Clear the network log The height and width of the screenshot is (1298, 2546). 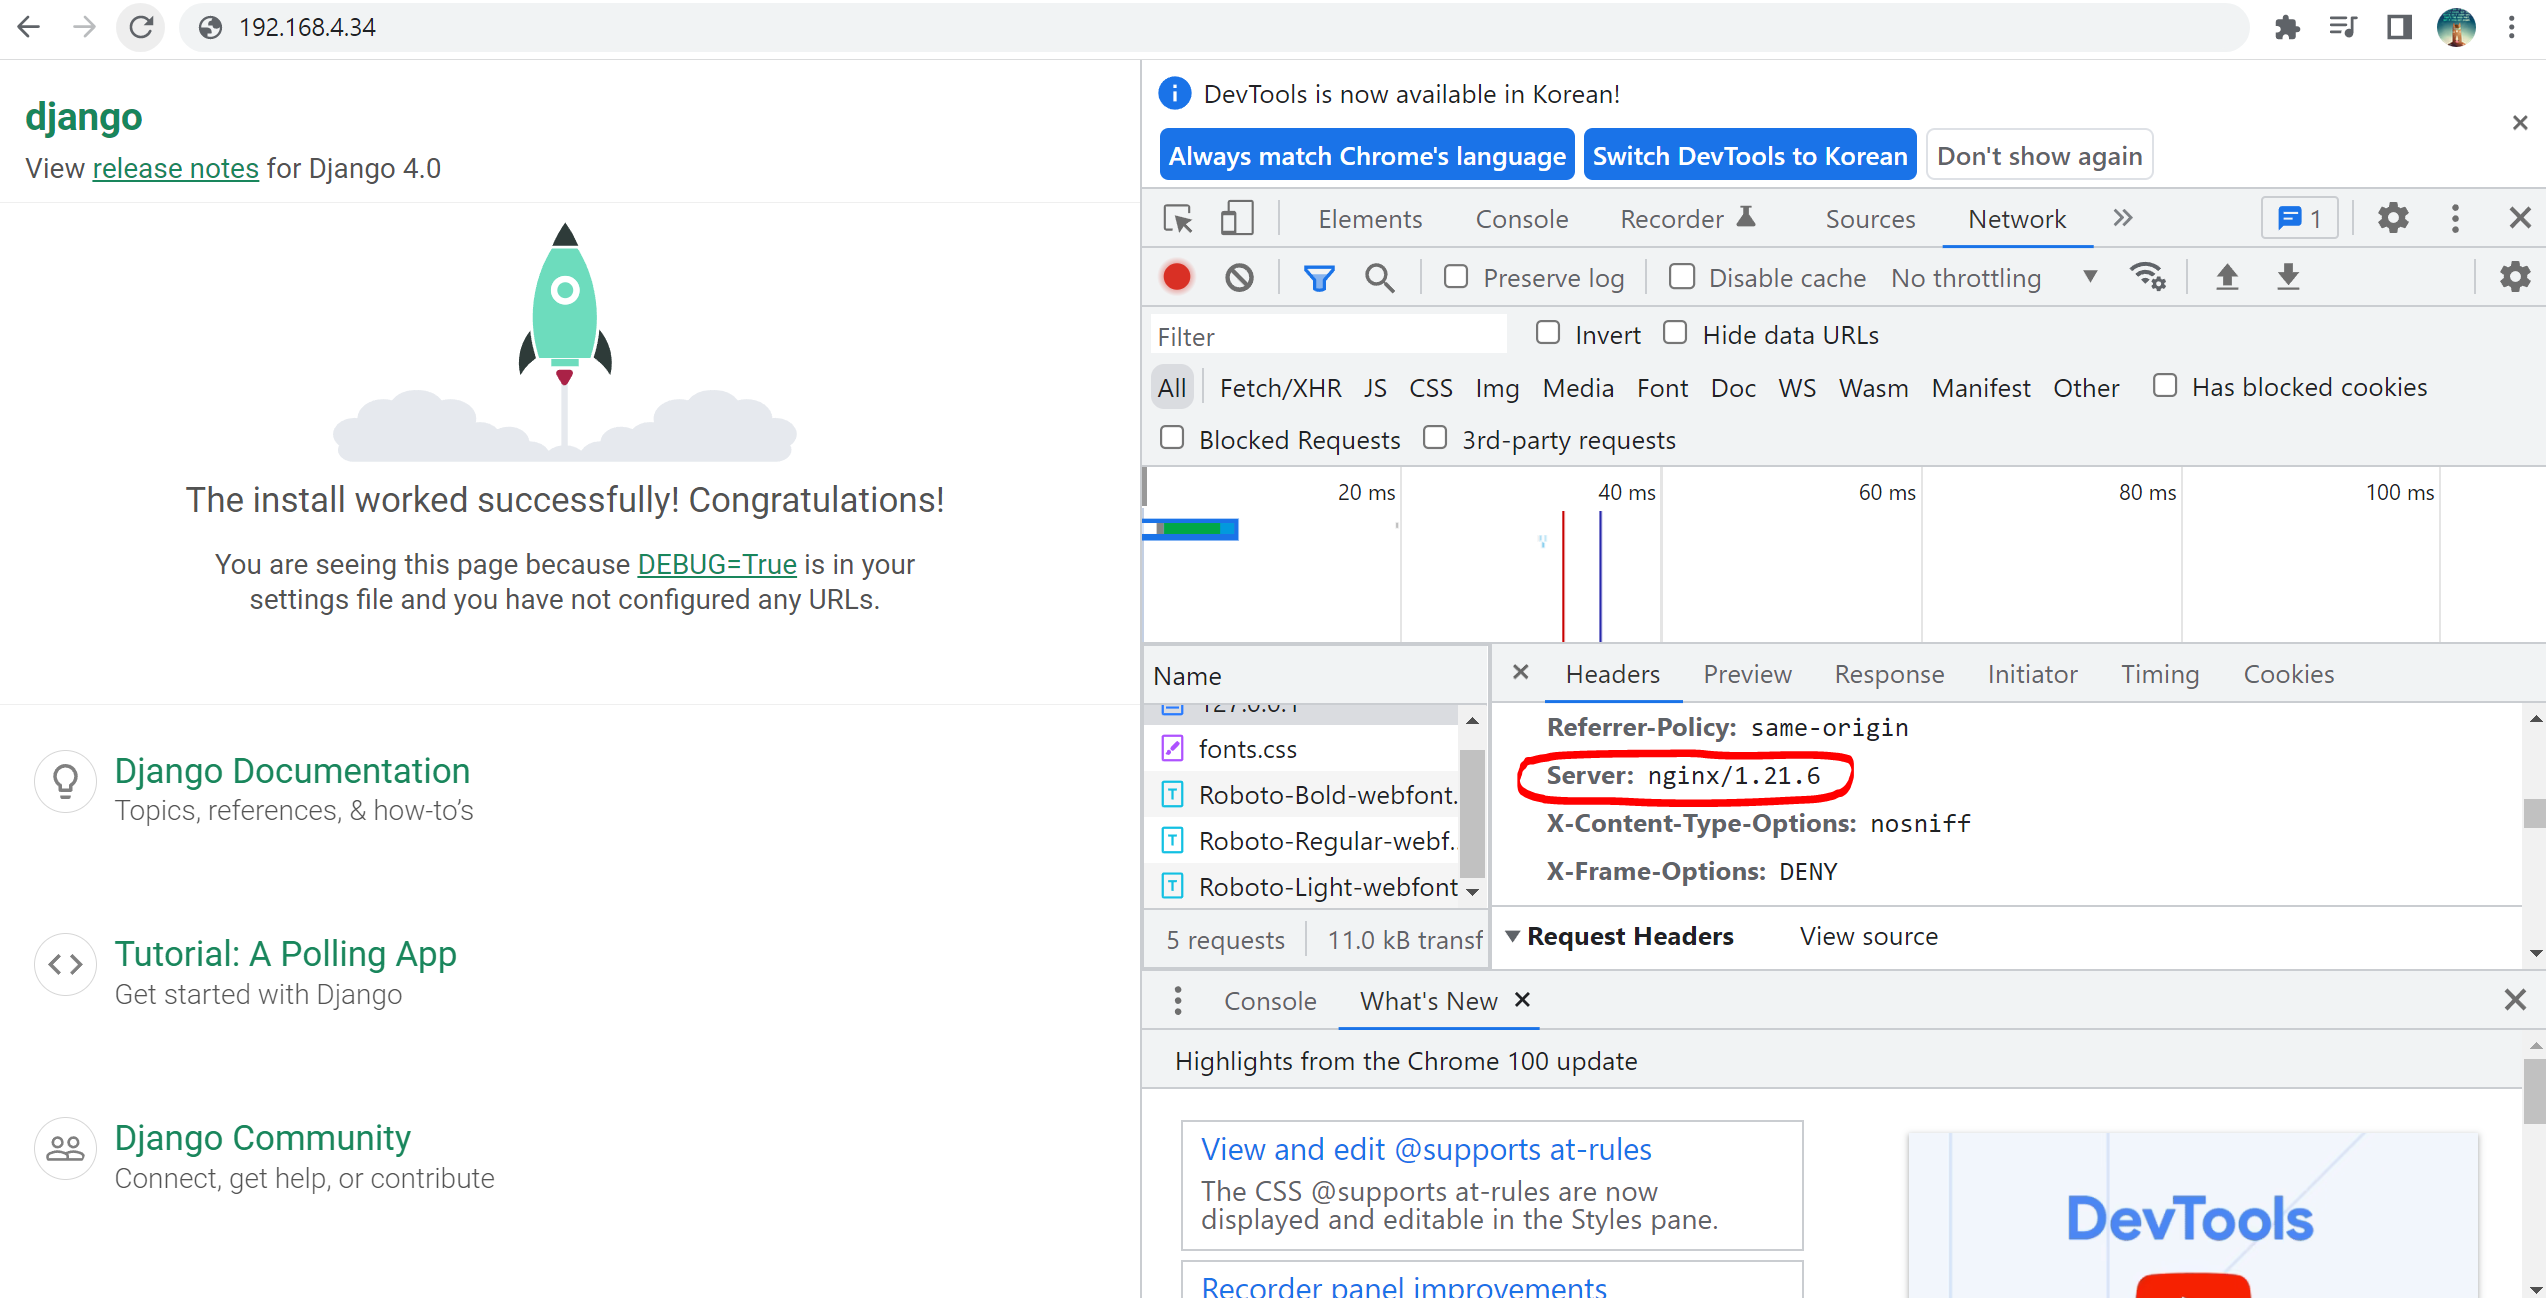[x=1239, y=277]
